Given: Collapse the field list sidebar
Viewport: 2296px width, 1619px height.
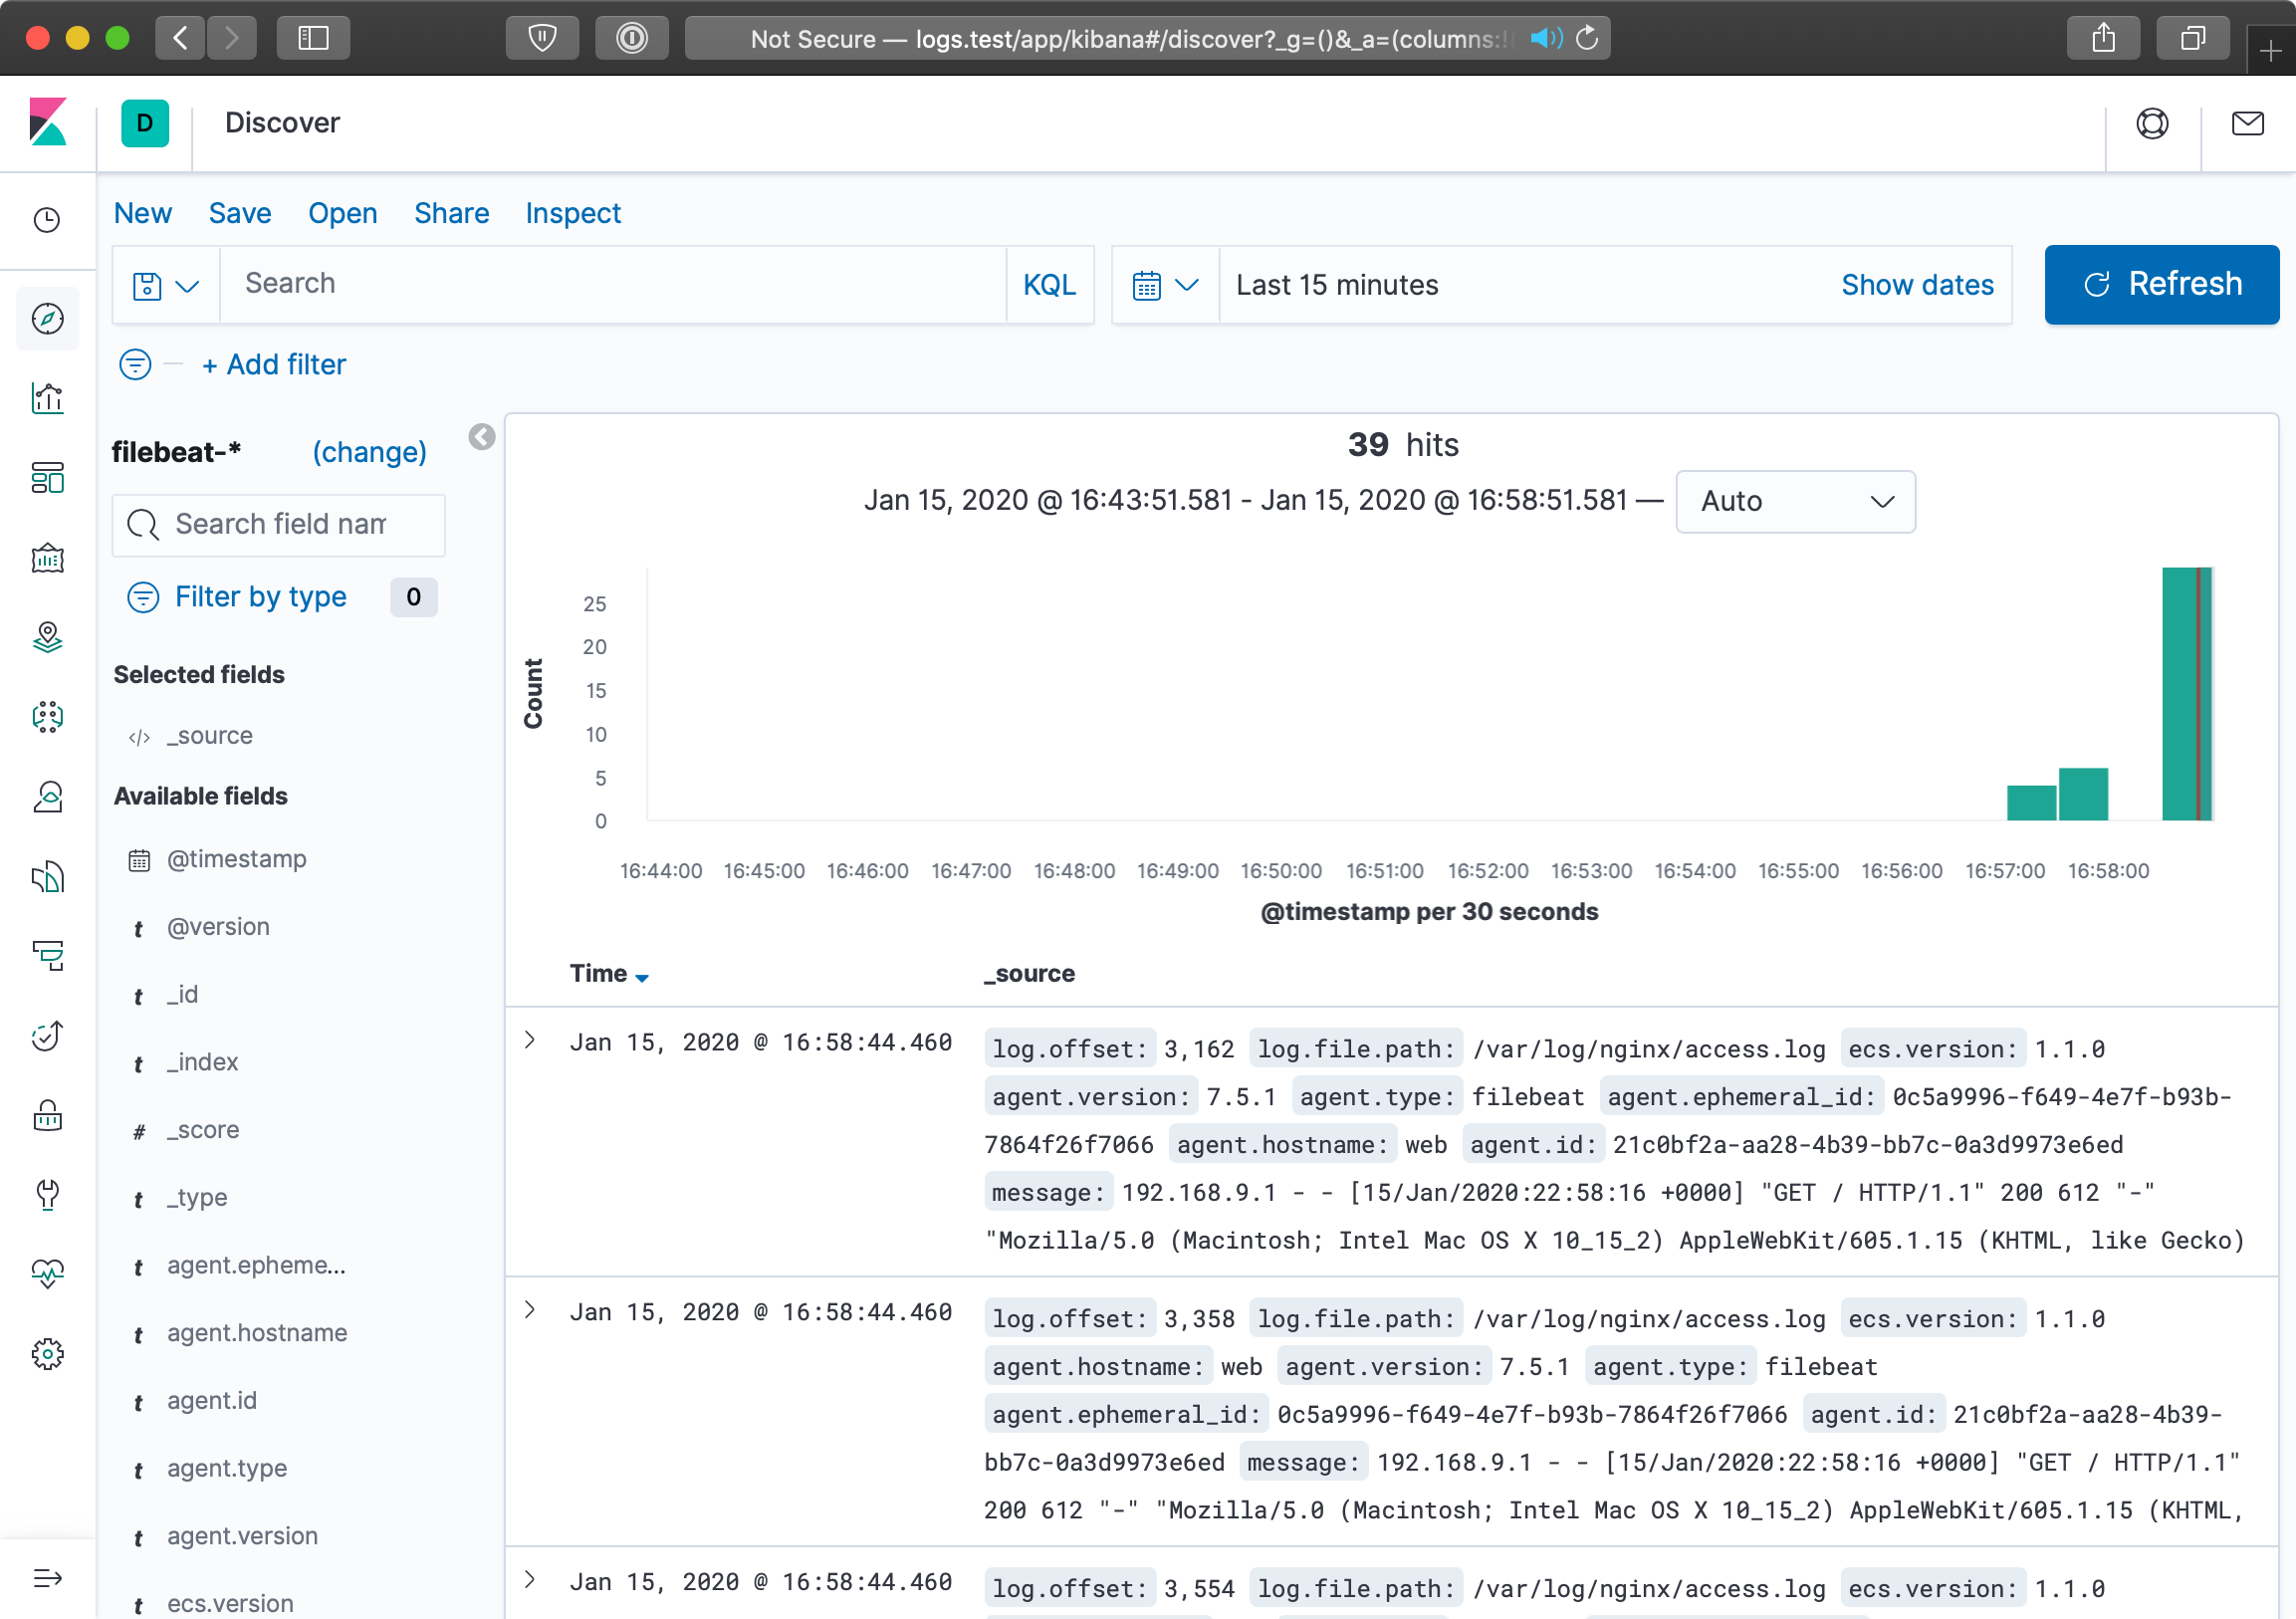Looking at the screenshot, I should tap(481, 437).
